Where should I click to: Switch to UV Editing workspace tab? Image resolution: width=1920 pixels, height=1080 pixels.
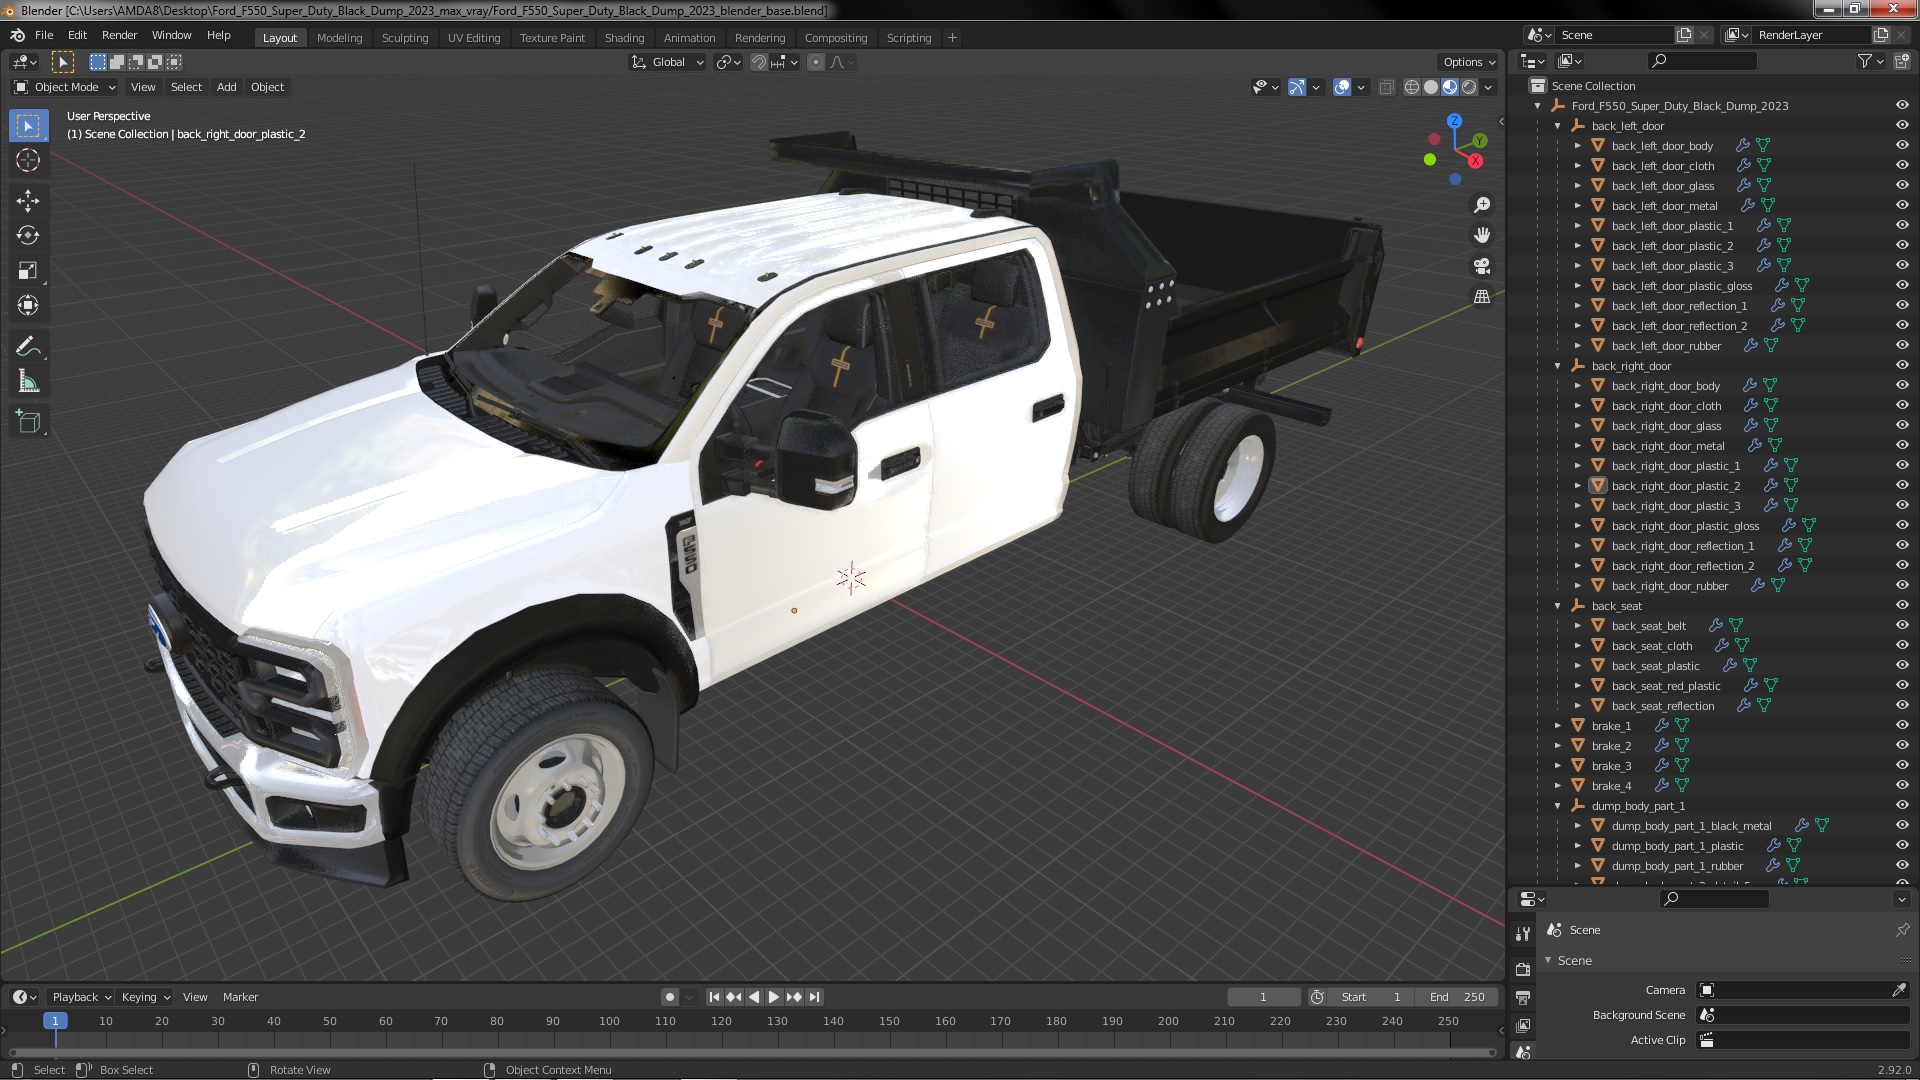pos(474,38)
